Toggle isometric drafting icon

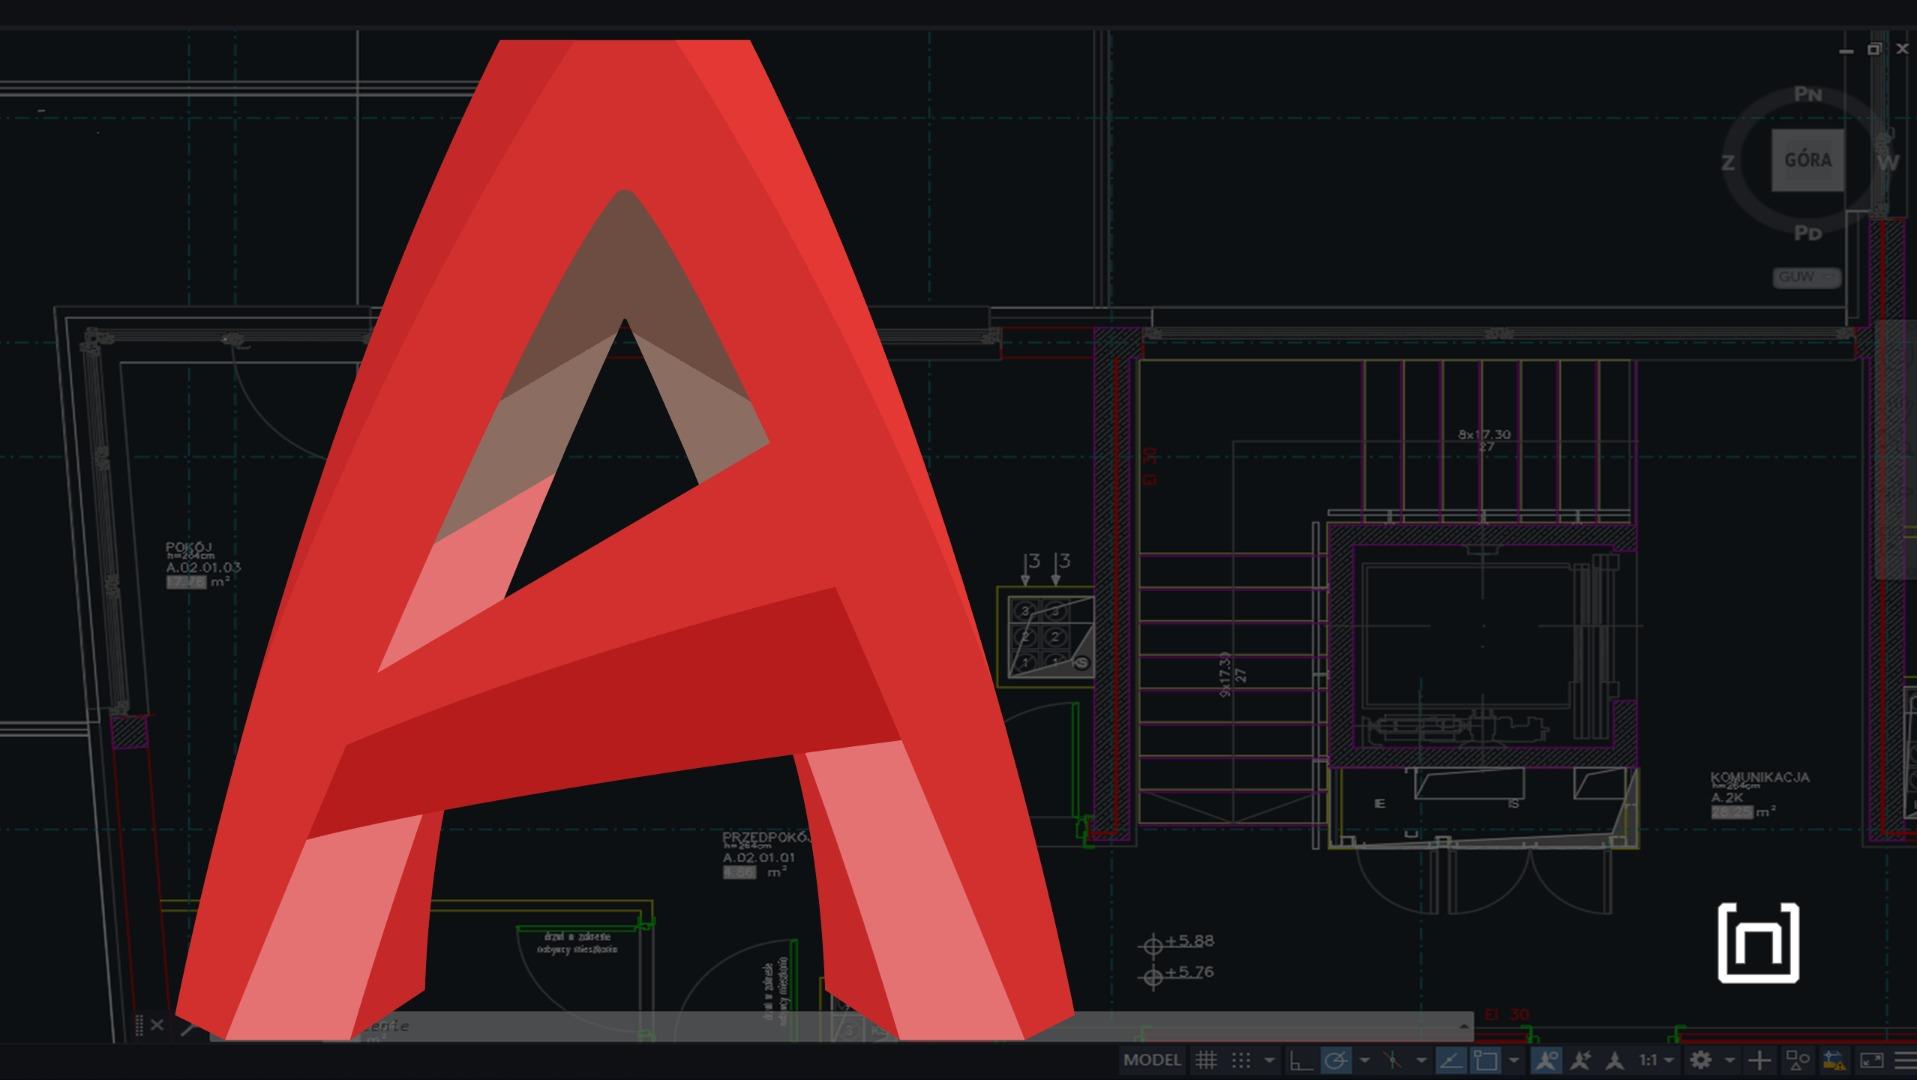pyautogui.click(x=1392, y=1060)
